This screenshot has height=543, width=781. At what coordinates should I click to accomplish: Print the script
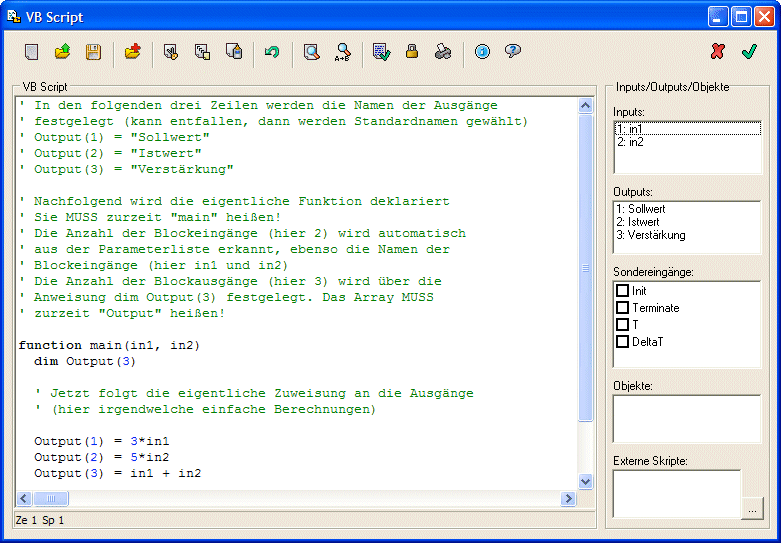[x=443, y=52]
